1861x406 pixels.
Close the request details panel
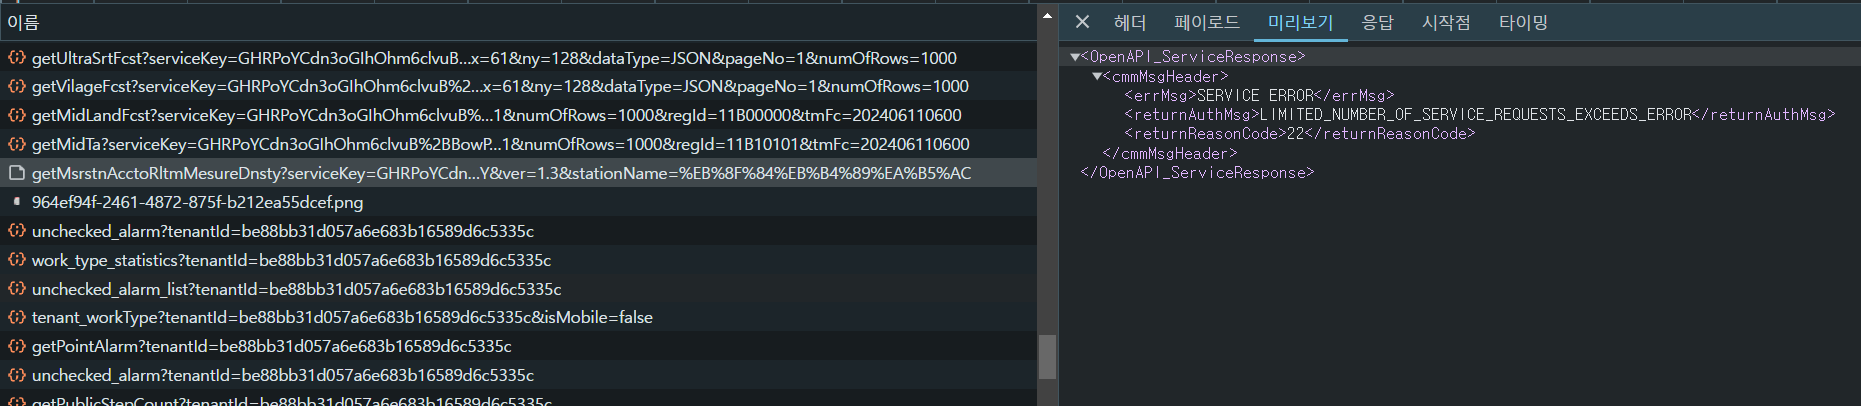[1082, 22]
